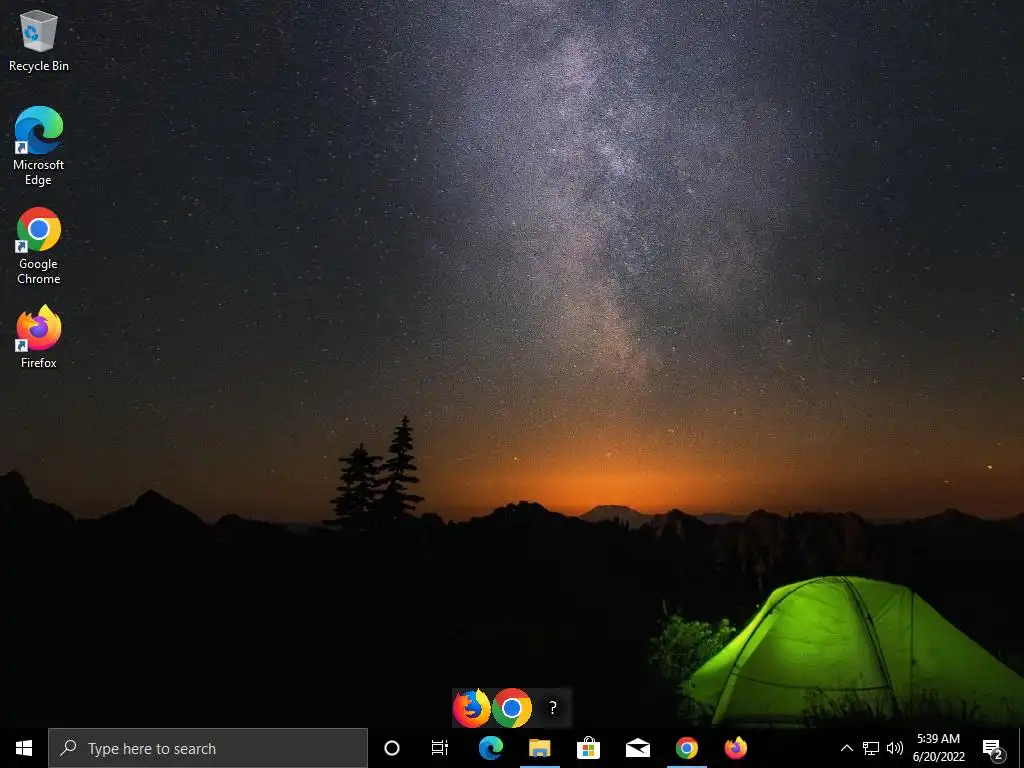Image resolution: width=1024 pixels, height=768 pixels.
Task: Open the volume speaker tray icon
Action: (x=895, y=748)
